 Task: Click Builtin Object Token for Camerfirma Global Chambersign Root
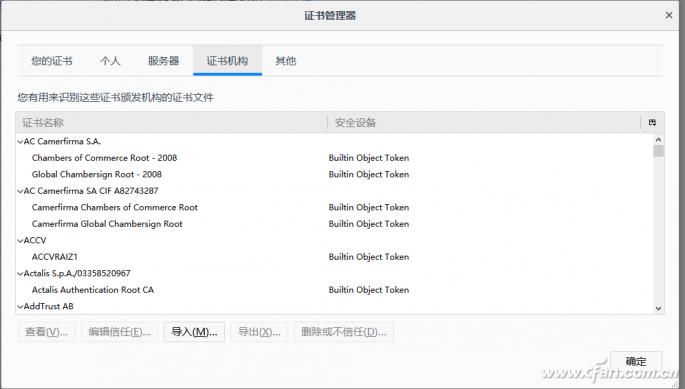pos(369,224)
